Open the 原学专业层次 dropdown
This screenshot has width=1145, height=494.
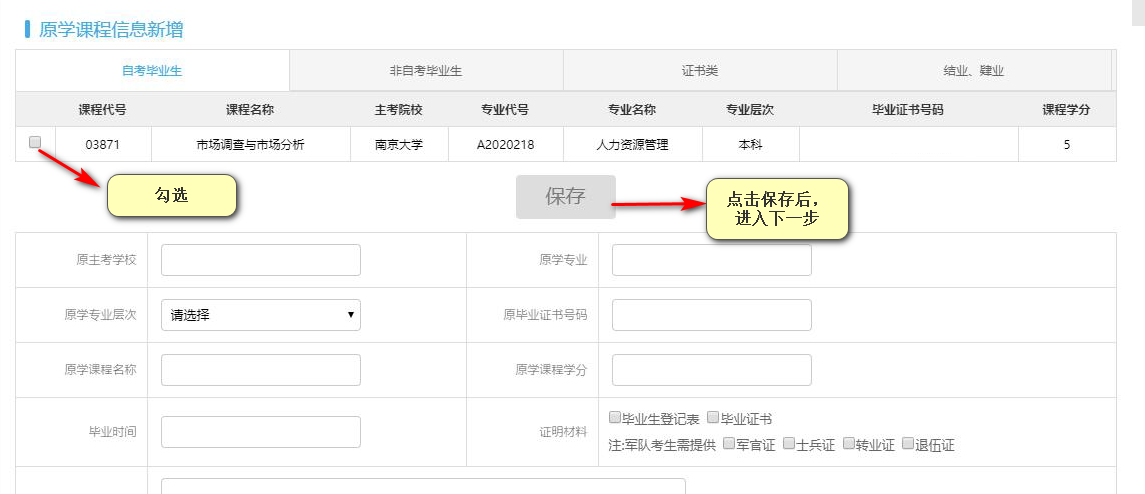(x=260, y=315)
